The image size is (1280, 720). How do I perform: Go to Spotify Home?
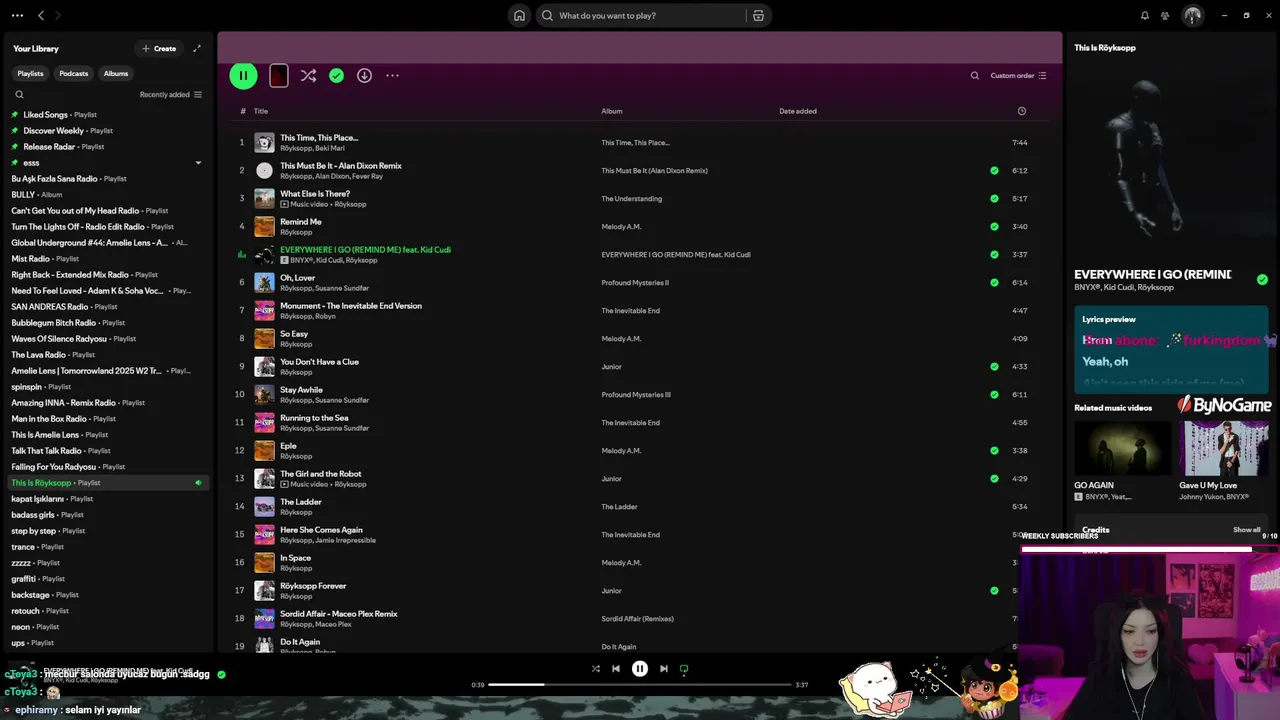click(x=519, y=15)
